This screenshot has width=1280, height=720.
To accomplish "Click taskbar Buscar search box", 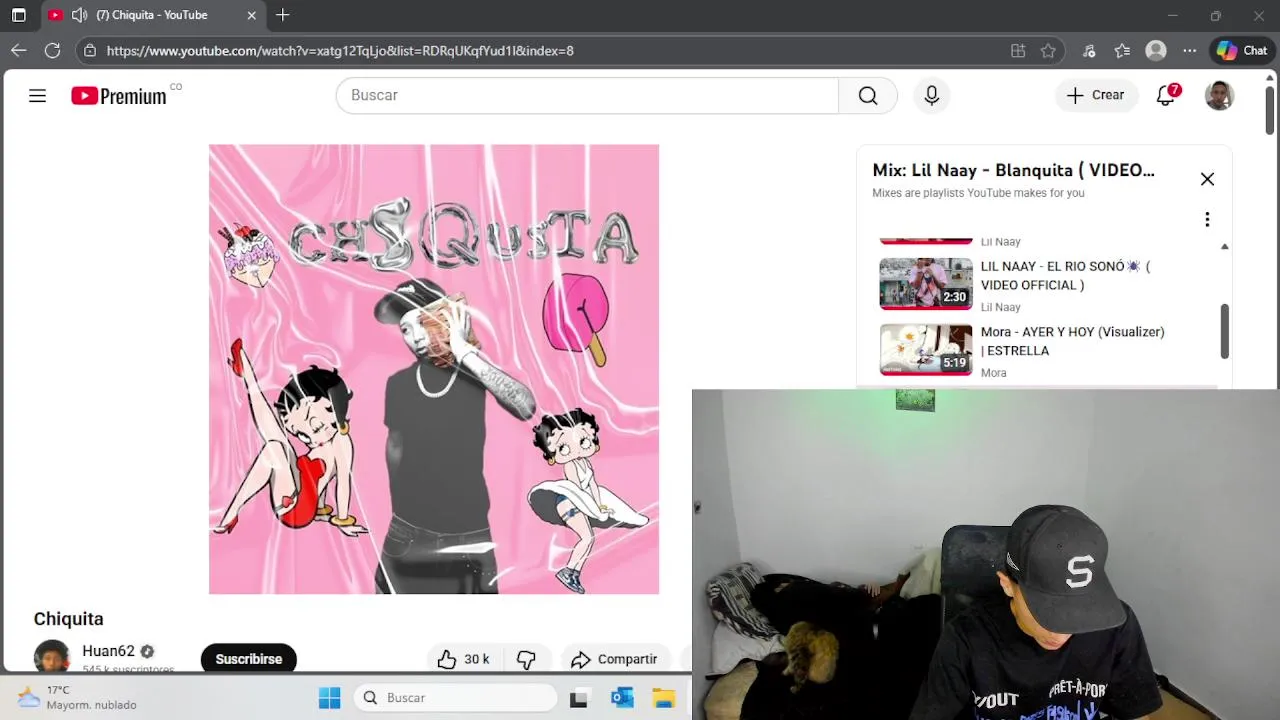I will (x=456, y=698).
